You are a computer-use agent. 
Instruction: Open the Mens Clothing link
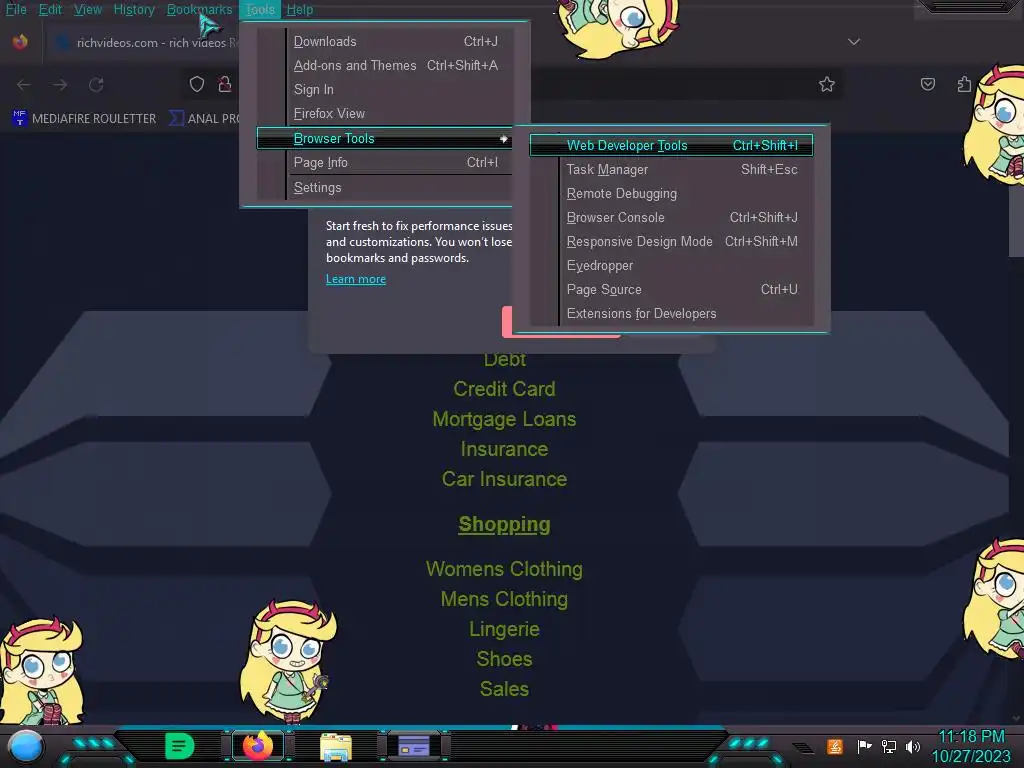pos(504,599)
